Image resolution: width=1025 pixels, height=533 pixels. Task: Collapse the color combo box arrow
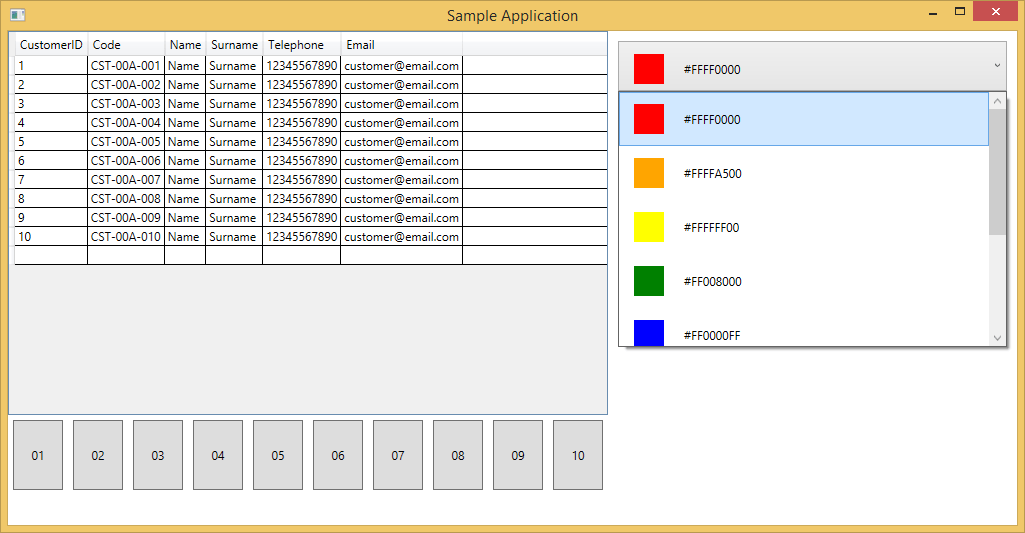pos(996,66)
